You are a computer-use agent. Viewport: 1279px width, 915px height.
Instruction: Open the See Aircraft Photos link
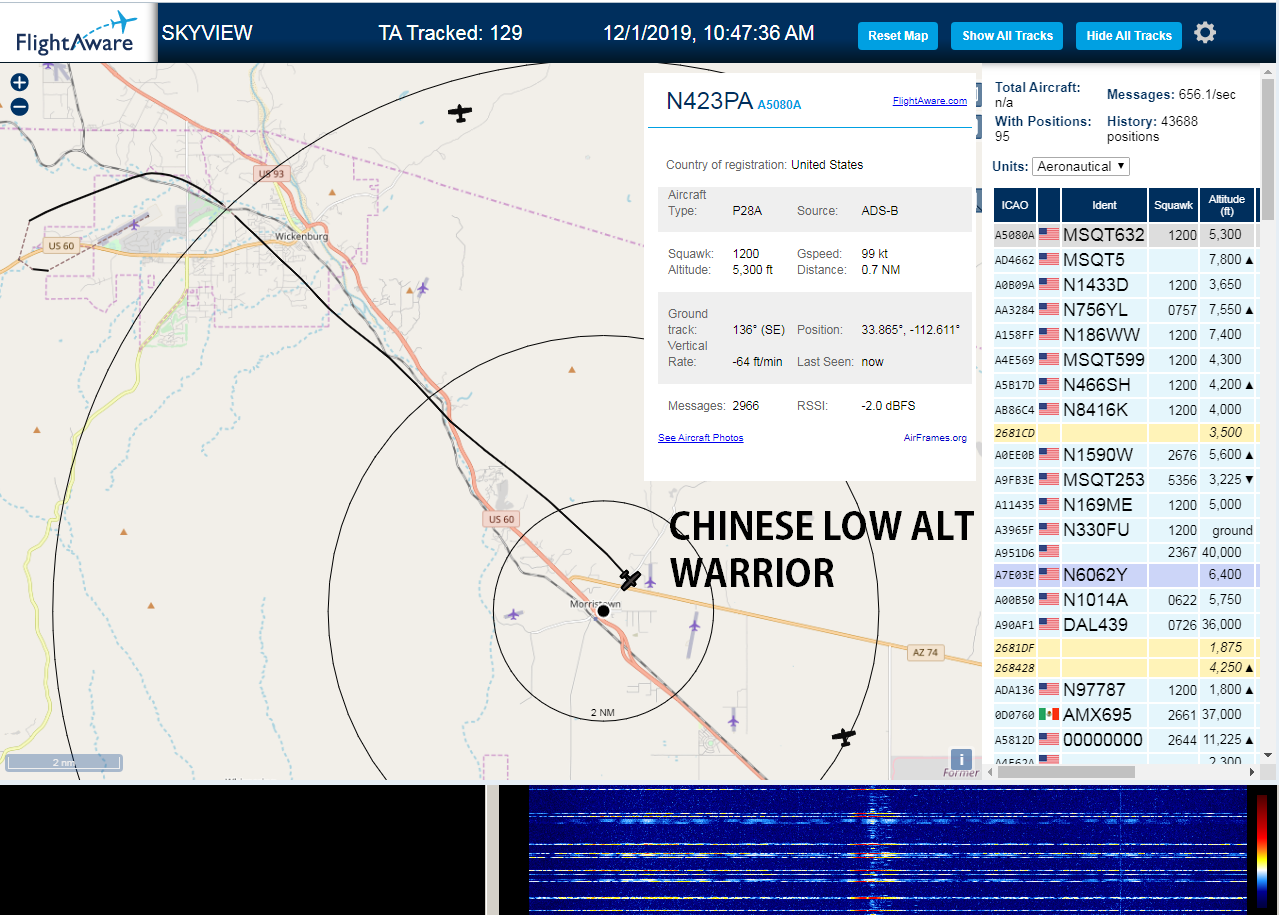click(x=701, y=438)
